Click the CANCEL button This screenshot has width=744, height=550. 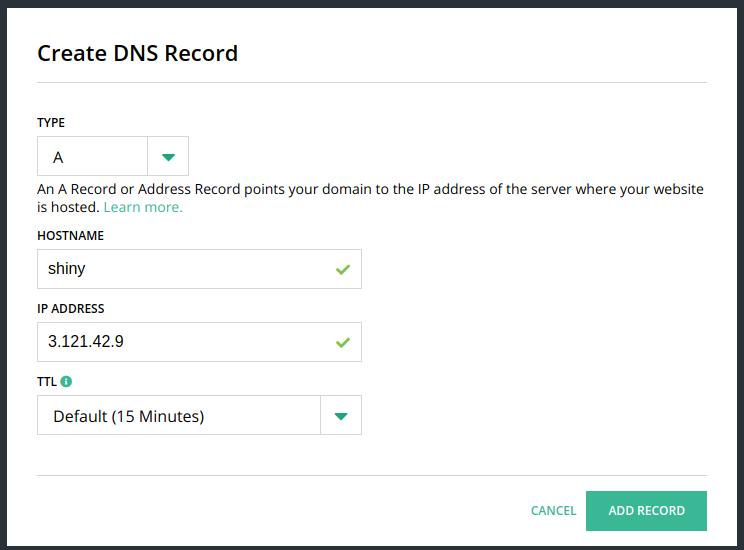[553, 511]
